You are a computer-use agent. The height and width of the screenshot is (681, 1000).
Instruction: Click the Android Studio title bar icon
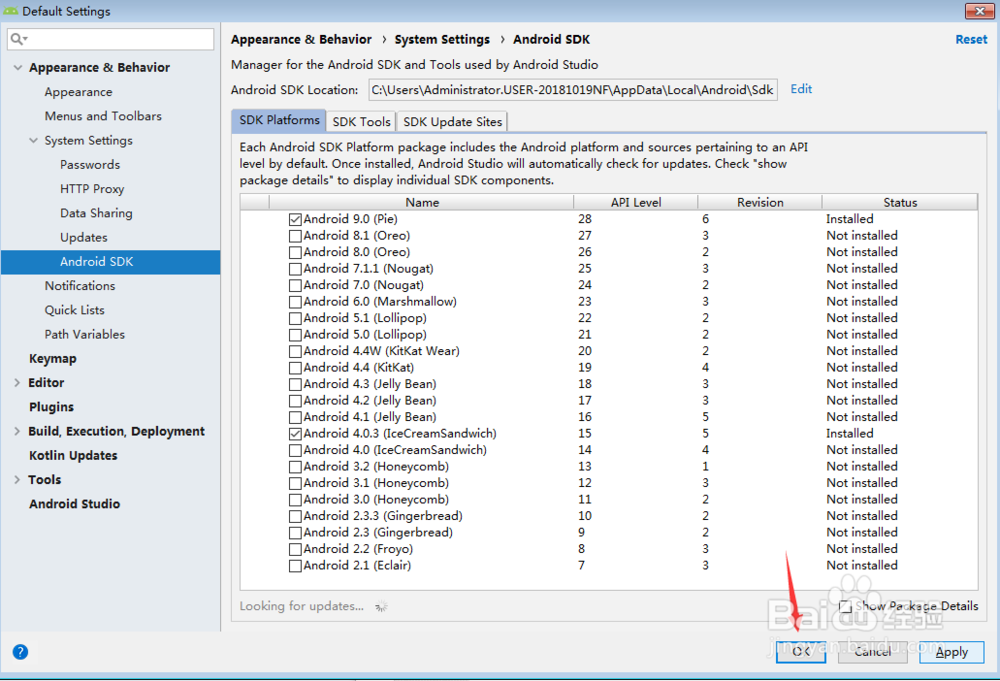pos(10,11)
